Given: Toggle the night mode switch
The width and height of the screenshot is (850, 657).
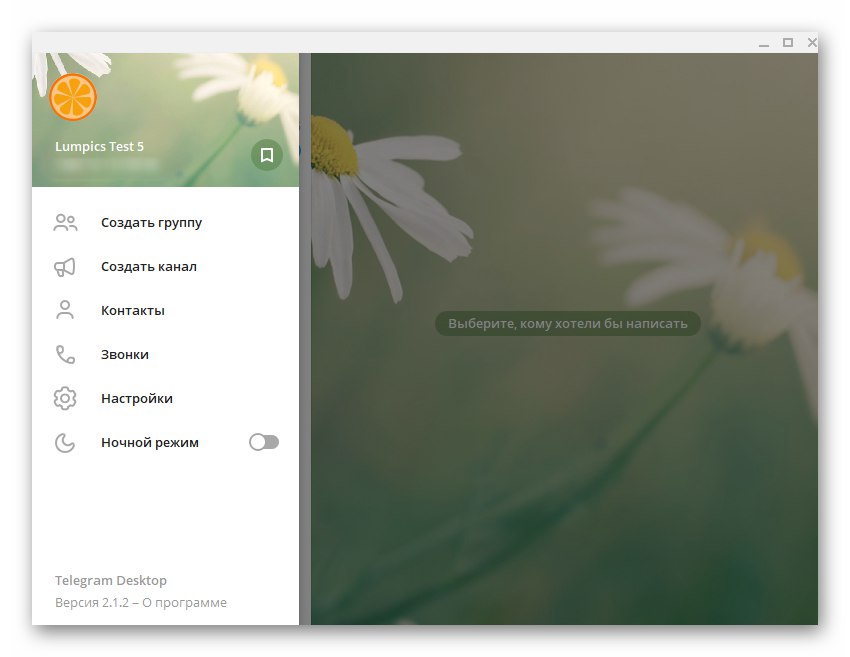Looking at the screenshot, I should coord(264,442).
